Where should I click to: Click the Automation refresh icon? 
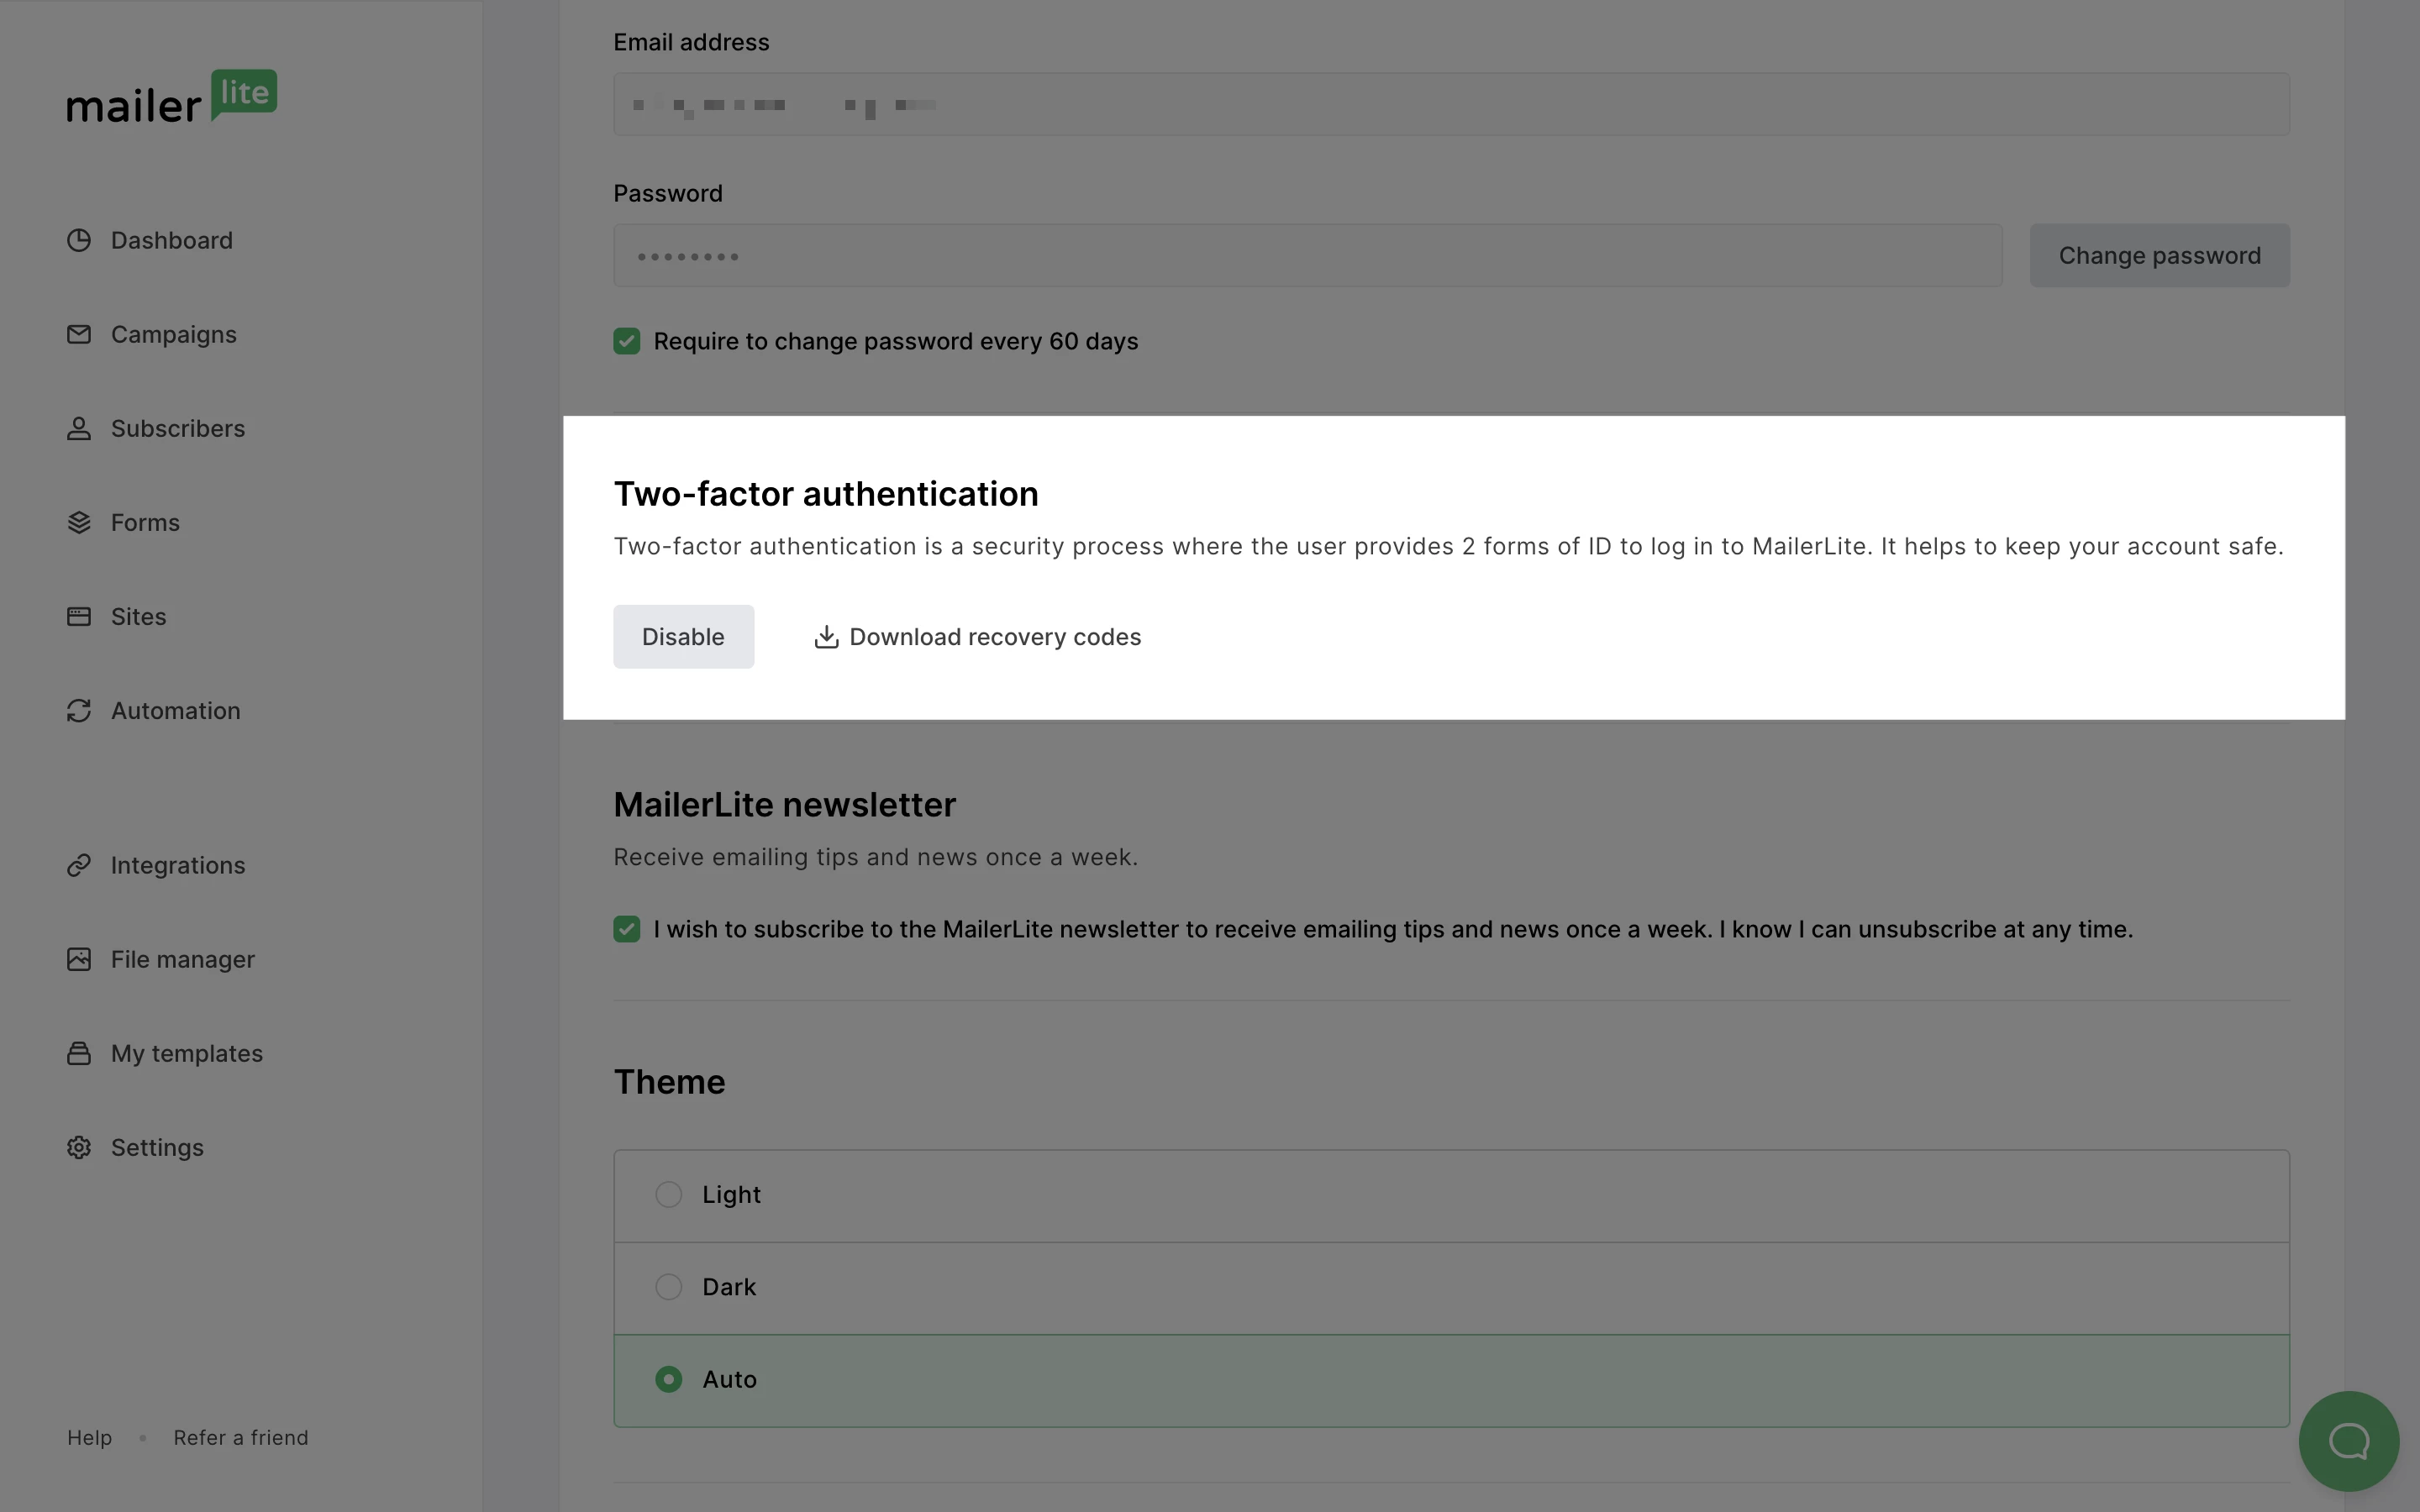tap(79, 711)
